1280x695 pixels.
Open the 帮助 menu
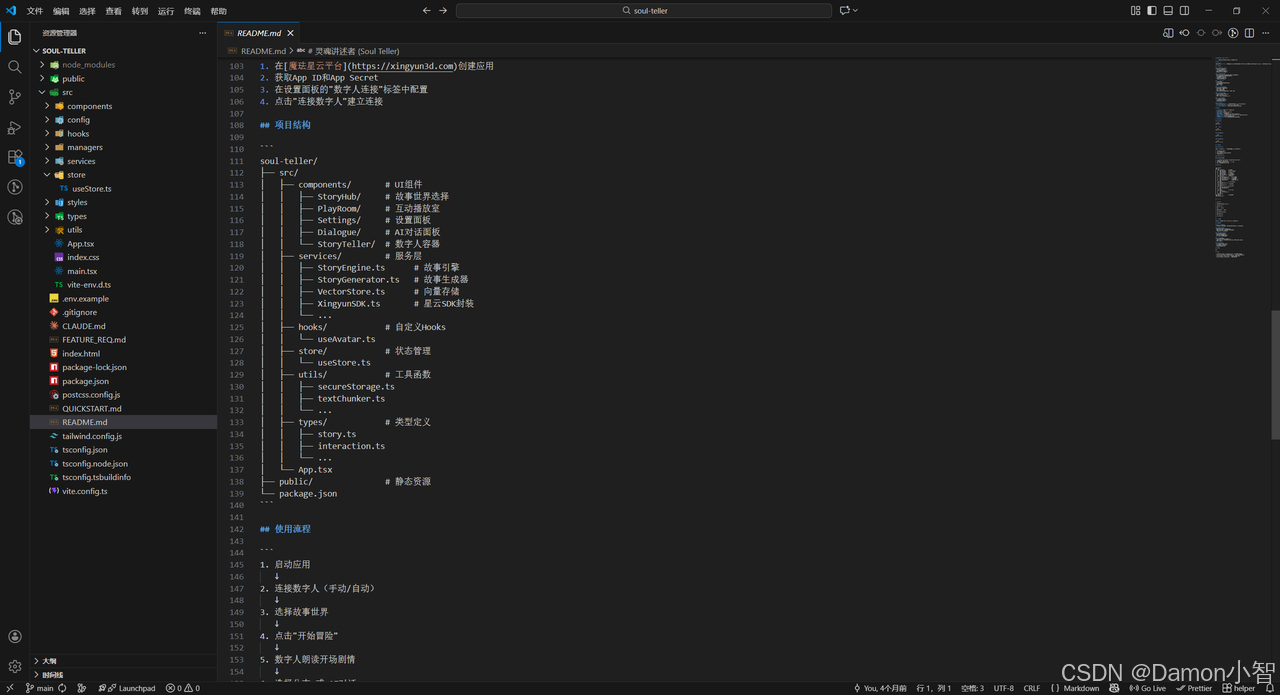coord(218,11)
